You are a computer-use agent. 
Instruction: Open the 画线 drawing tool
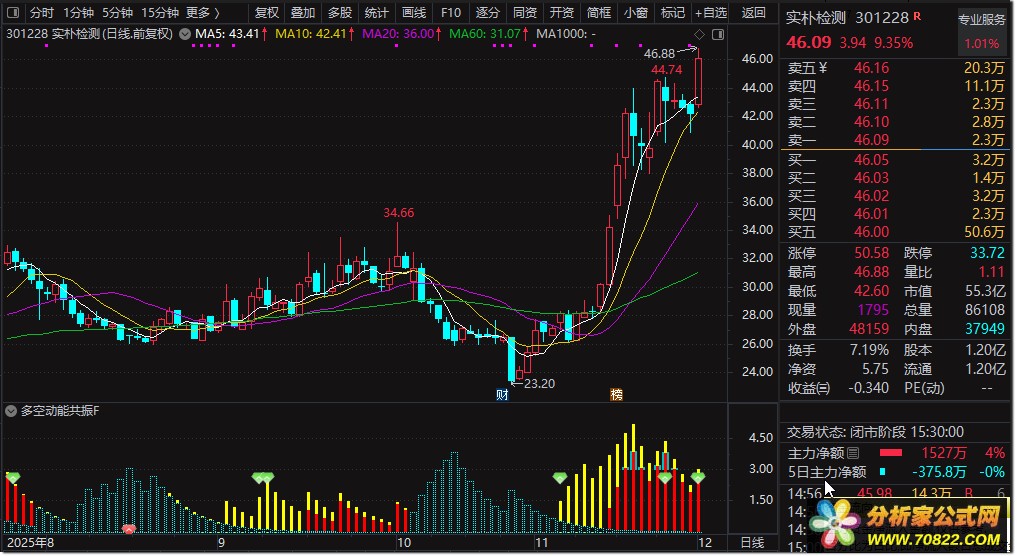click(x=414, y=12)
